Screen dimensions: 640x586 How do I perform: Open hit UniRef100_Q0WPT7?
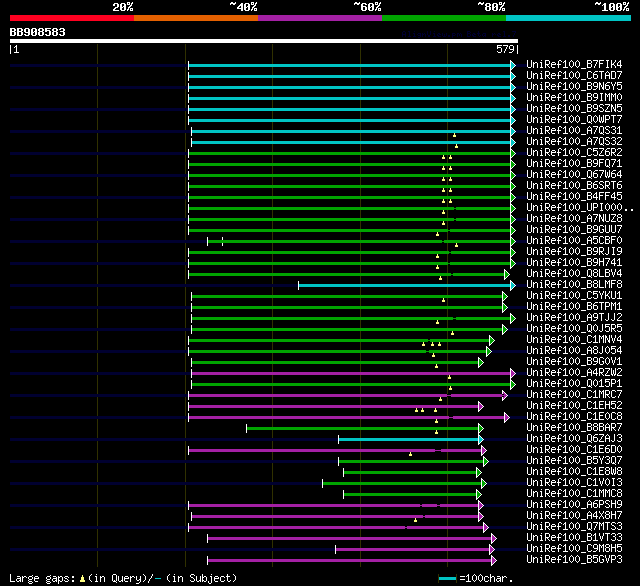(x=574, y=120)
